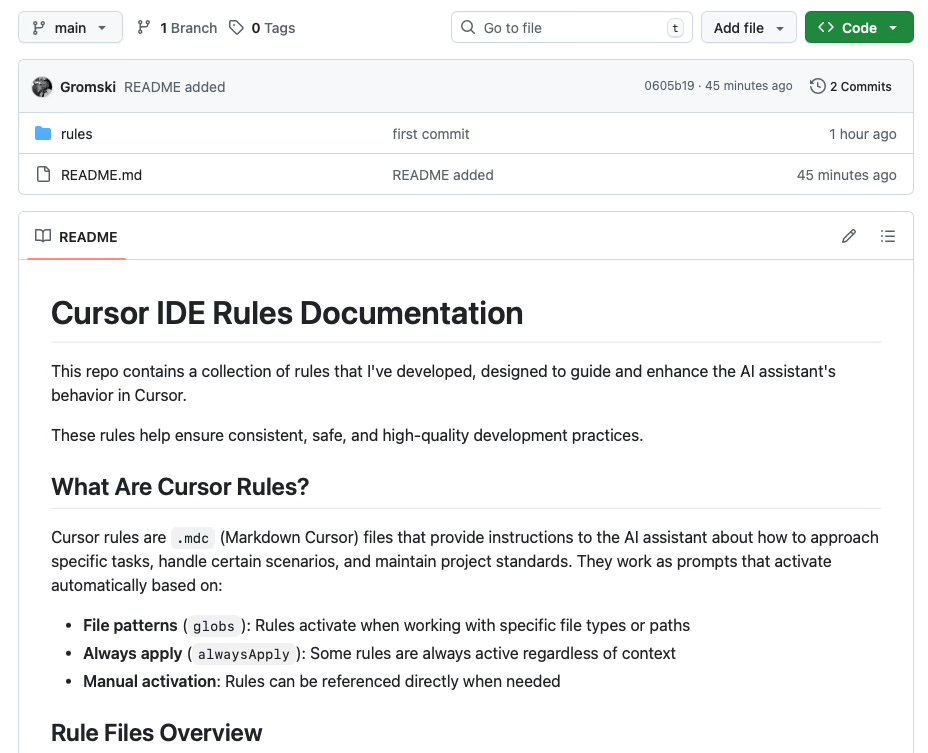
Task: Expand the Add file dropdown
Action: click(x=748, y=28)
